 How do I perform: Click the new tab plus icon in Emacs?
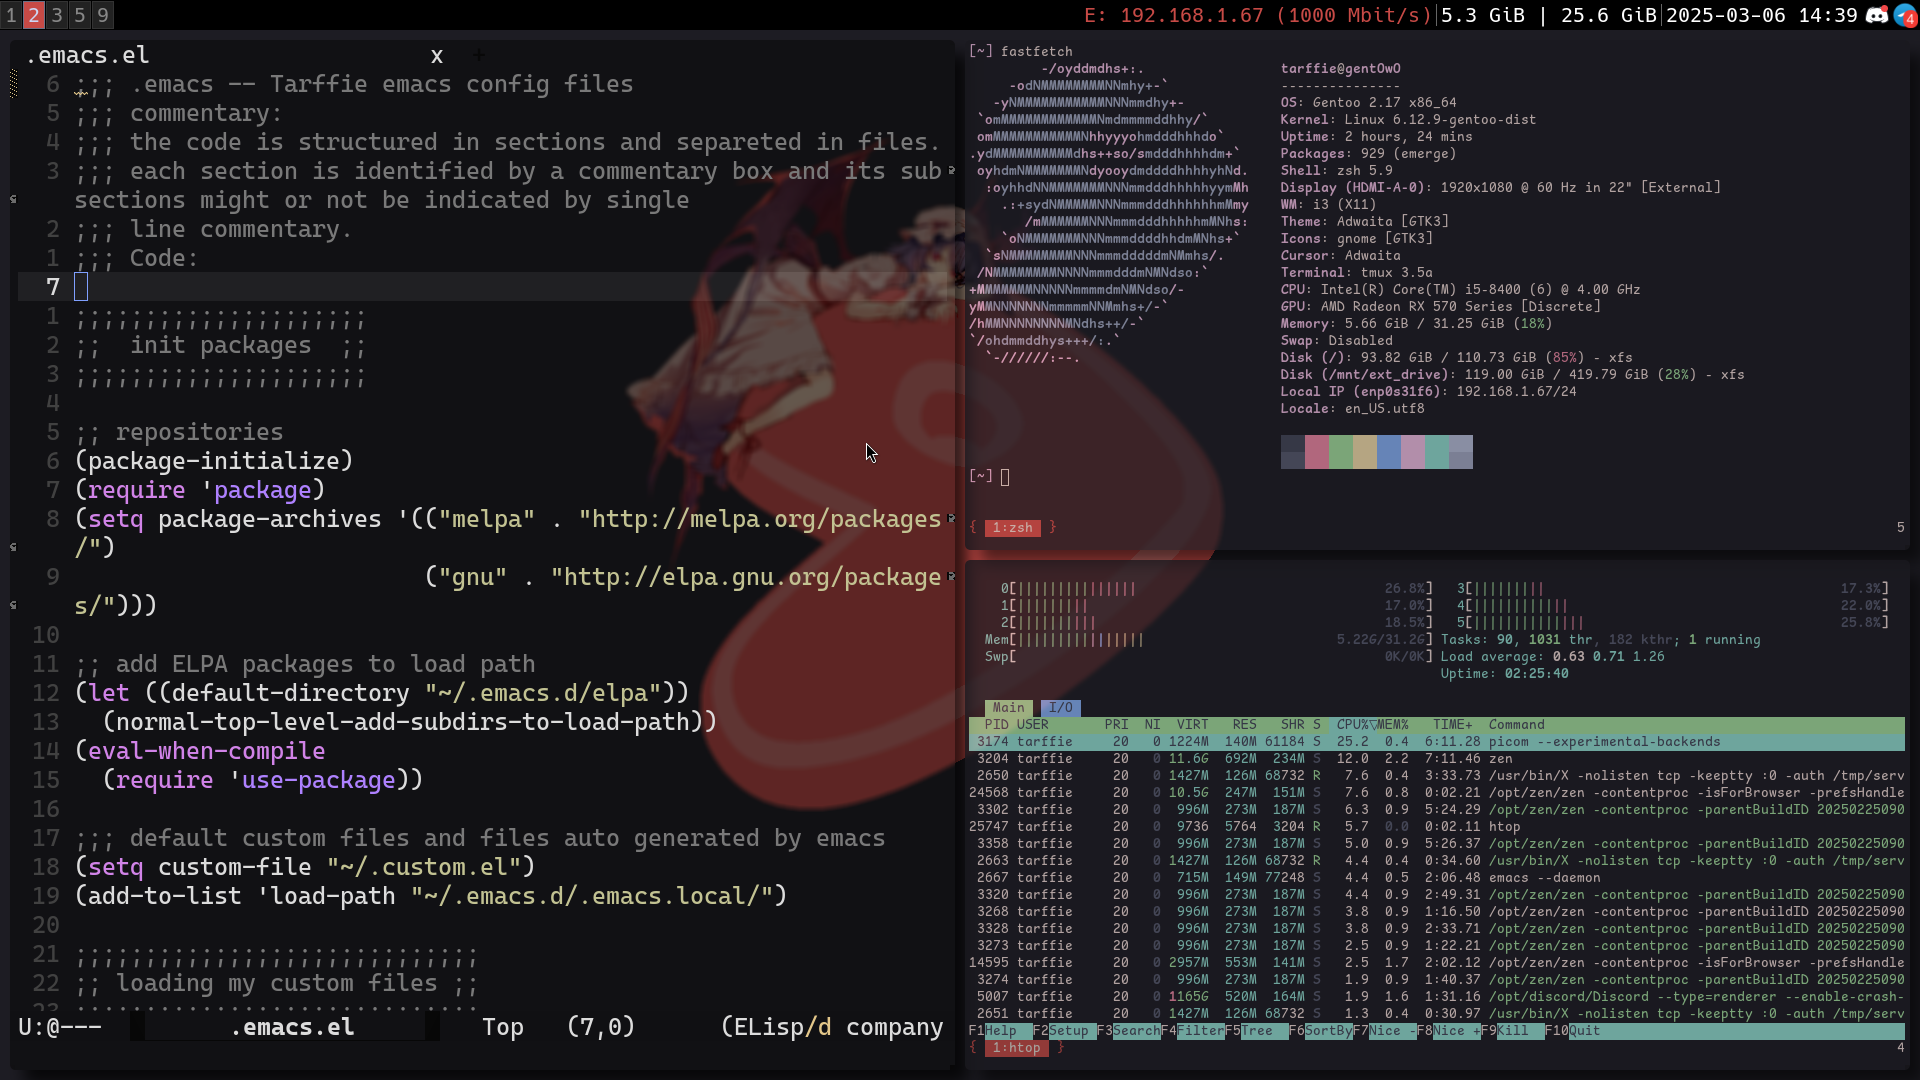coord(478,56)
